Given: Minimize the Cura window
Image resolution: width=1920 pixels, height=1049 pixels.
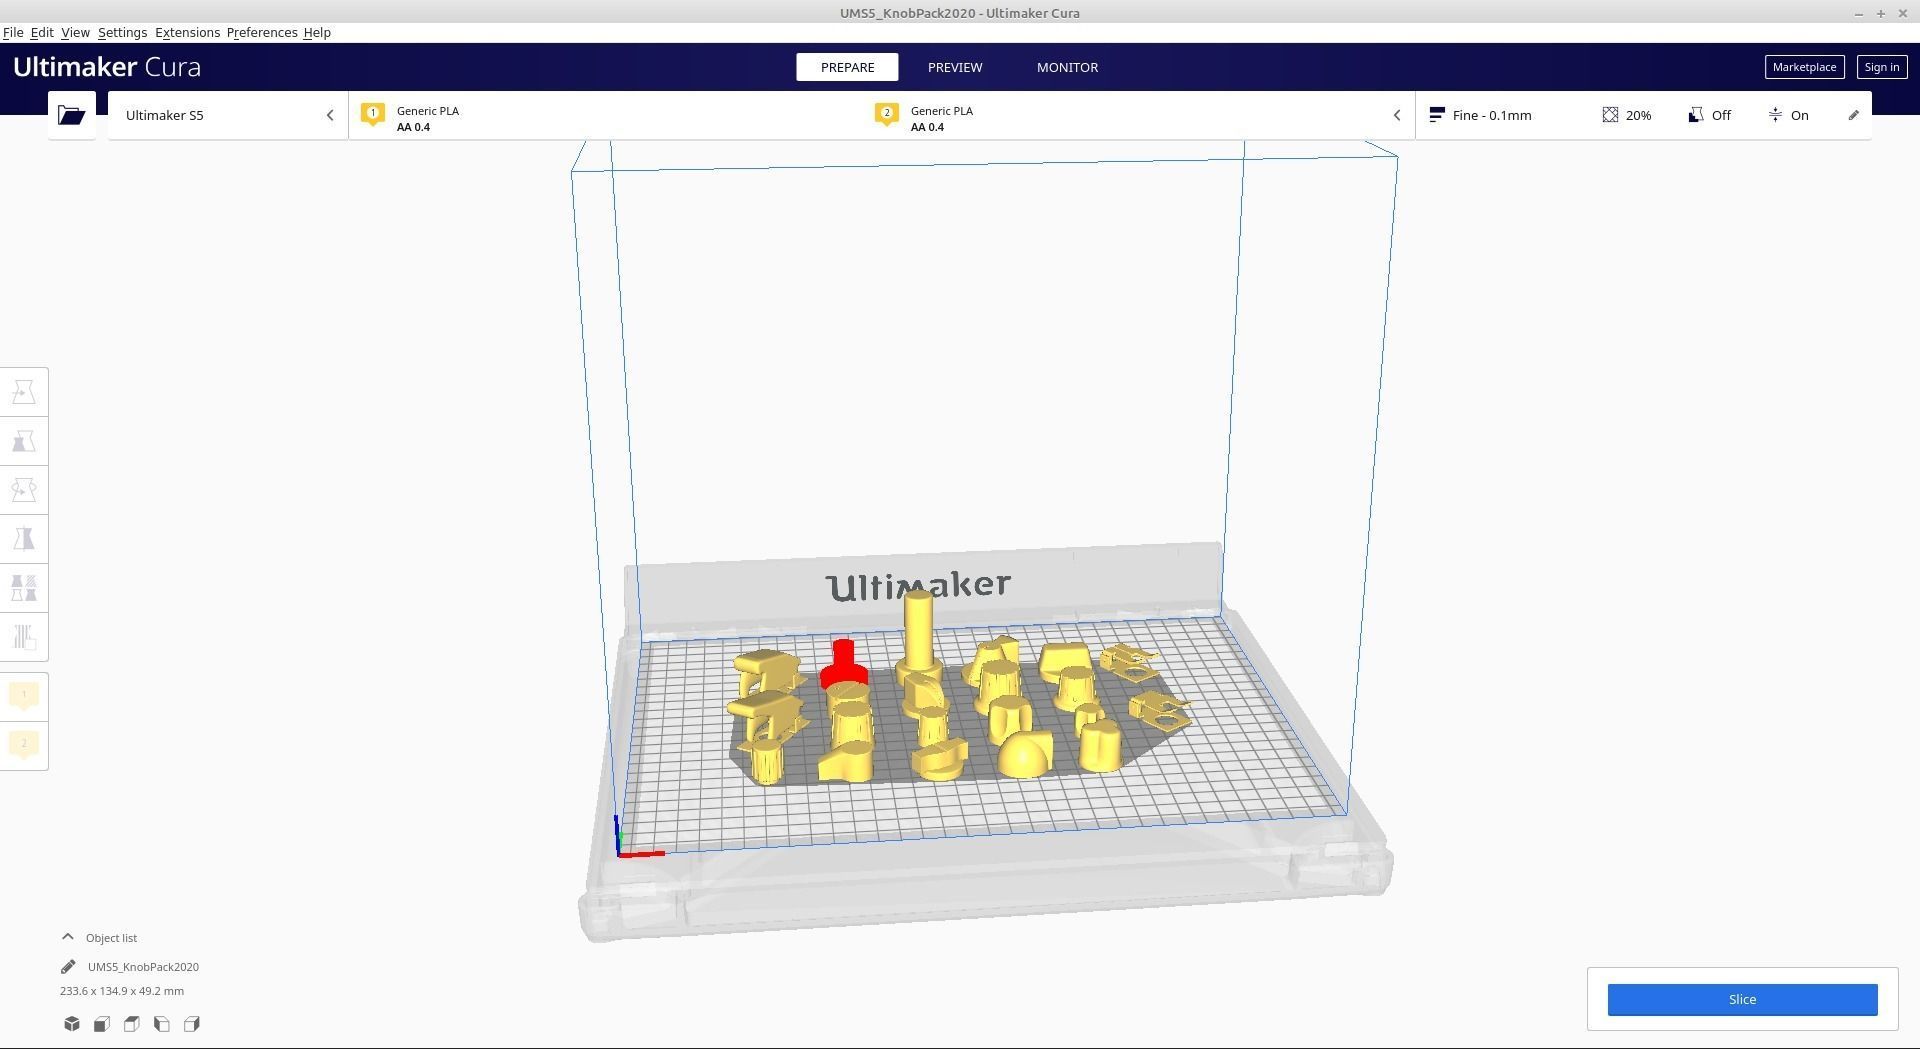Looking at the screenshot, I should (1858, 13).
